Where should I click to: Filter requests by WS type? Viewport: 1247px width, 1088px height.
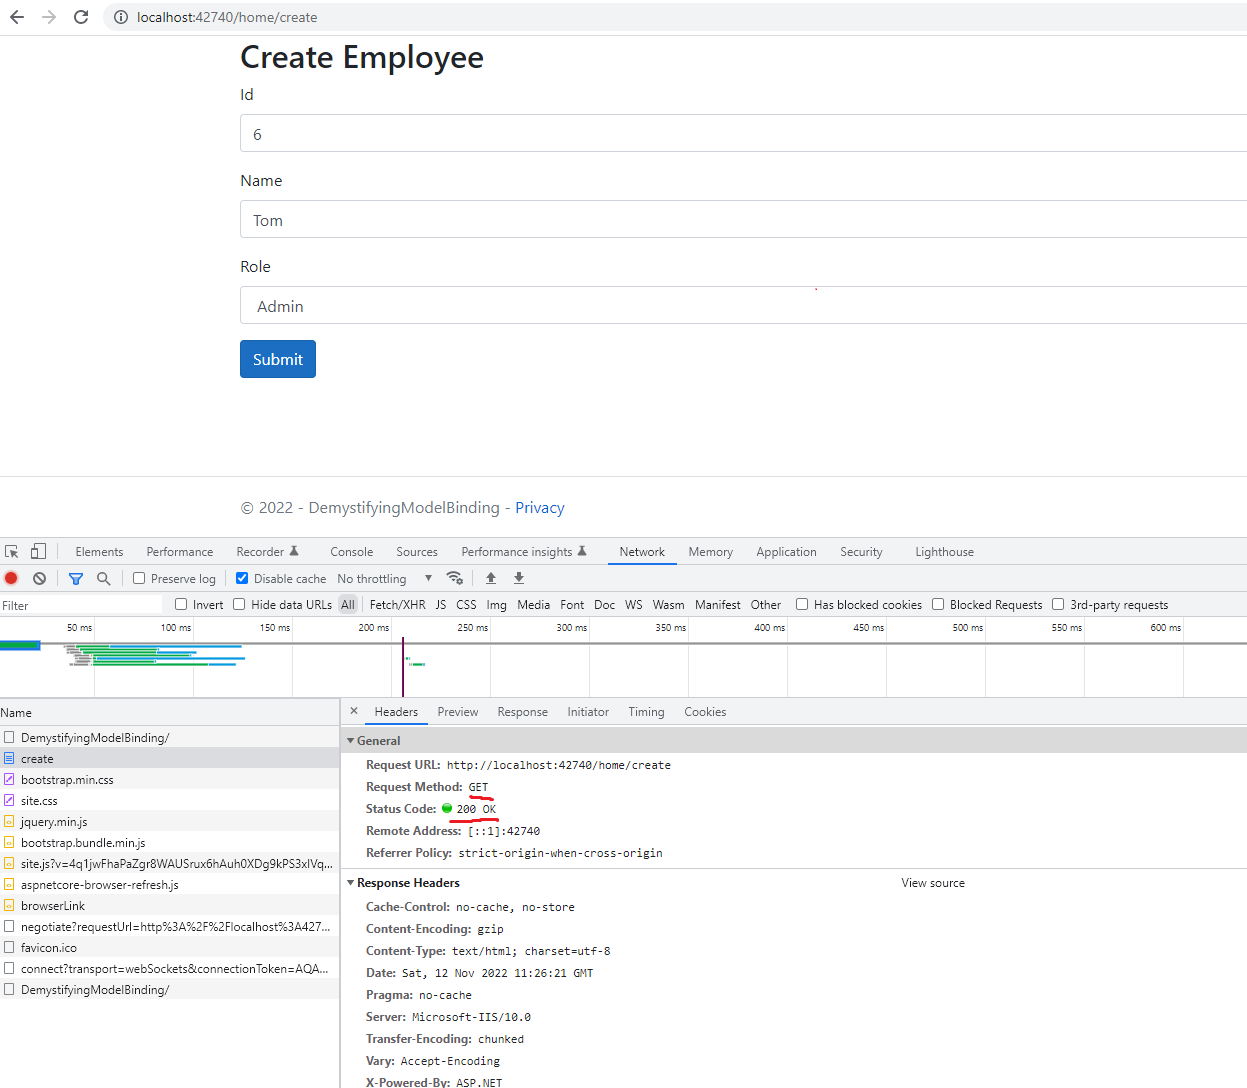click(634, 604)
